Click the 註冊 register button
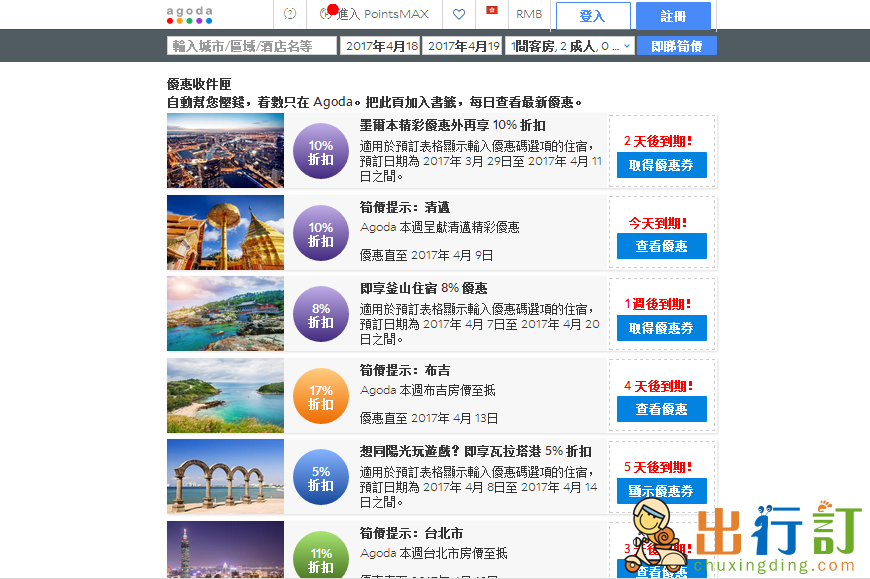This screenshot has width=870, height=579. [673, 16]
